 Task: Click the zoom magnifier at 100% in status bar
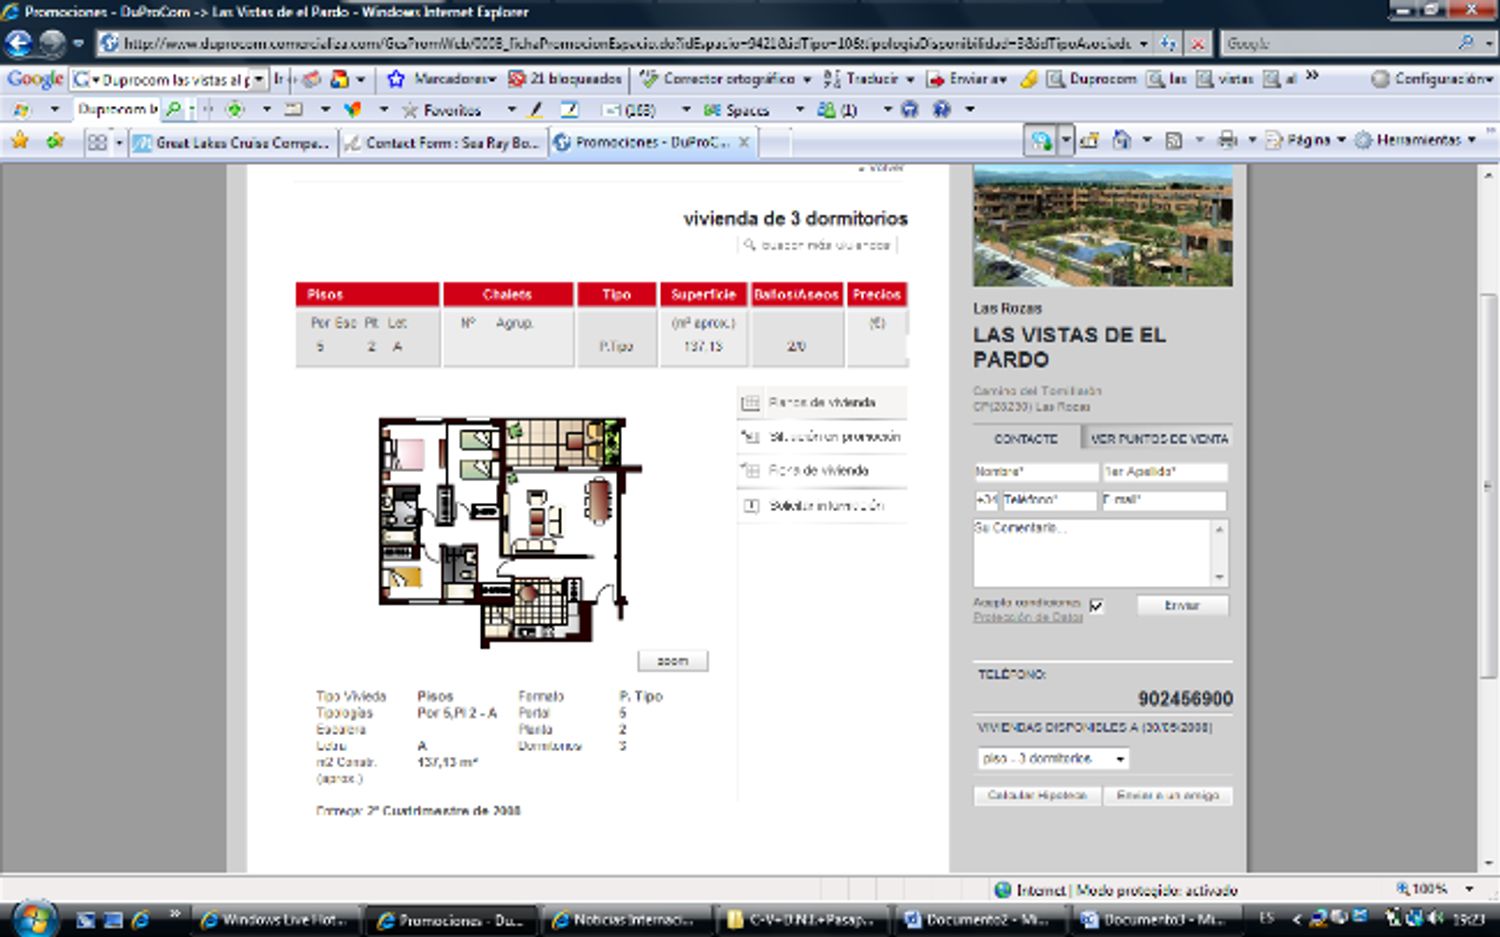pos(1403,888)
